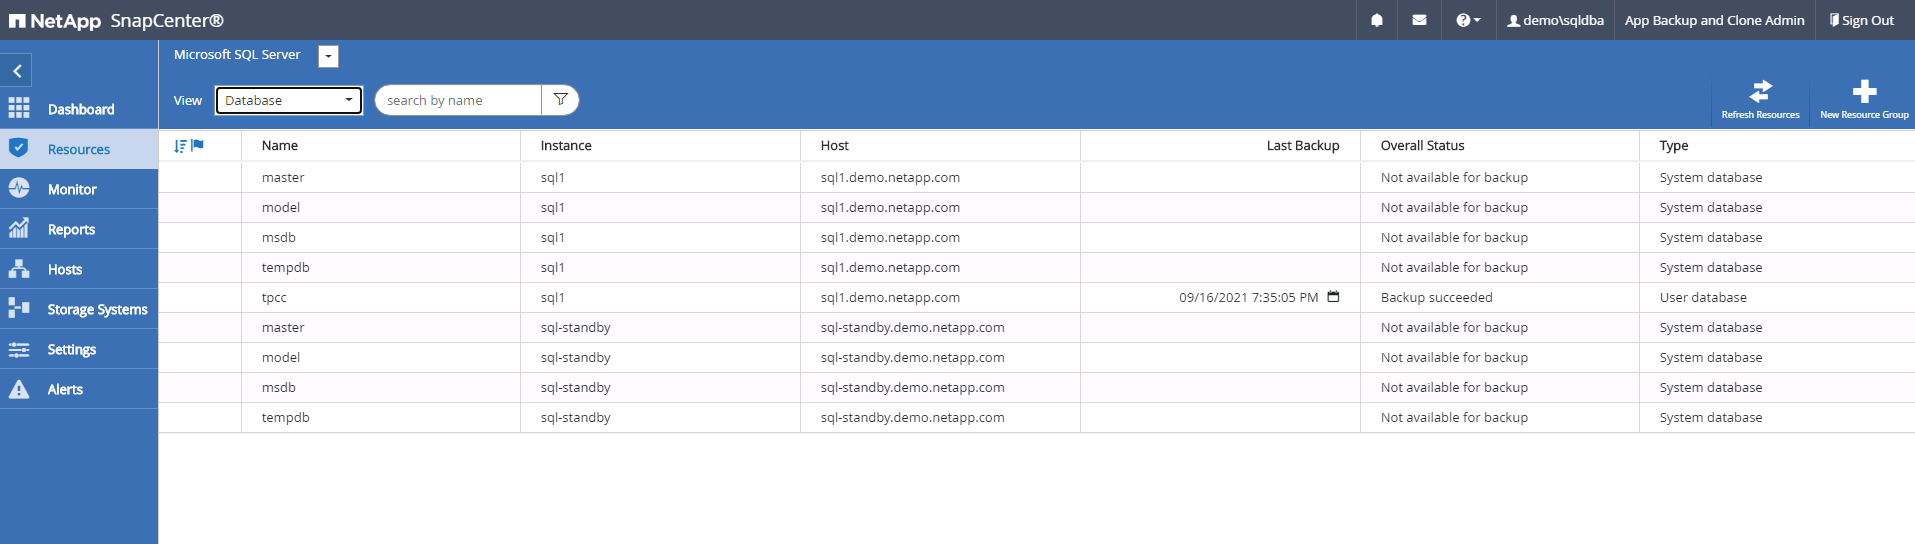Open the Resources section
Screen dimensions: 1915x544
(79, 149)
